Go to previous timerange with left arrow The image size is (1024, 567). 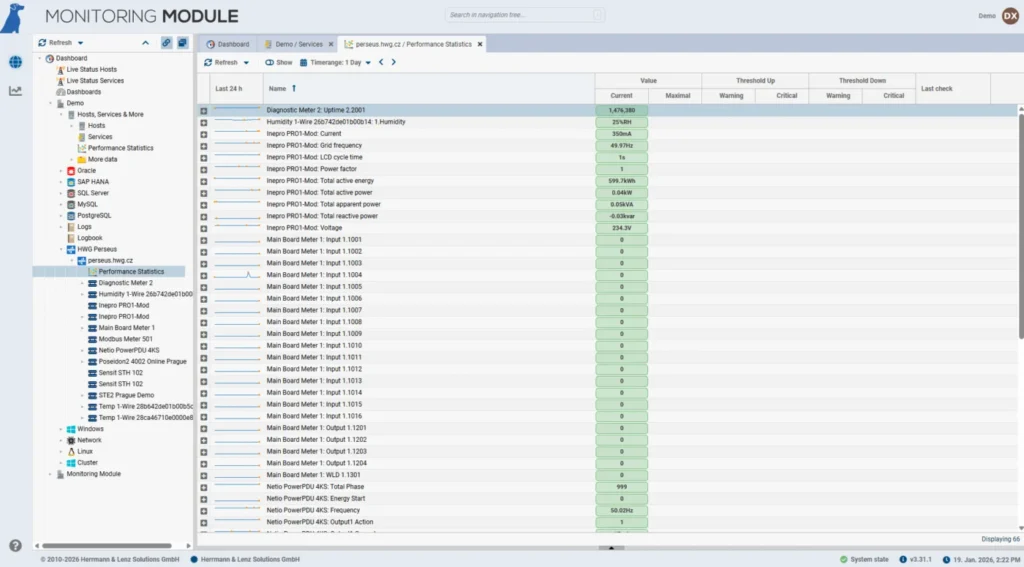coord(381,62)
